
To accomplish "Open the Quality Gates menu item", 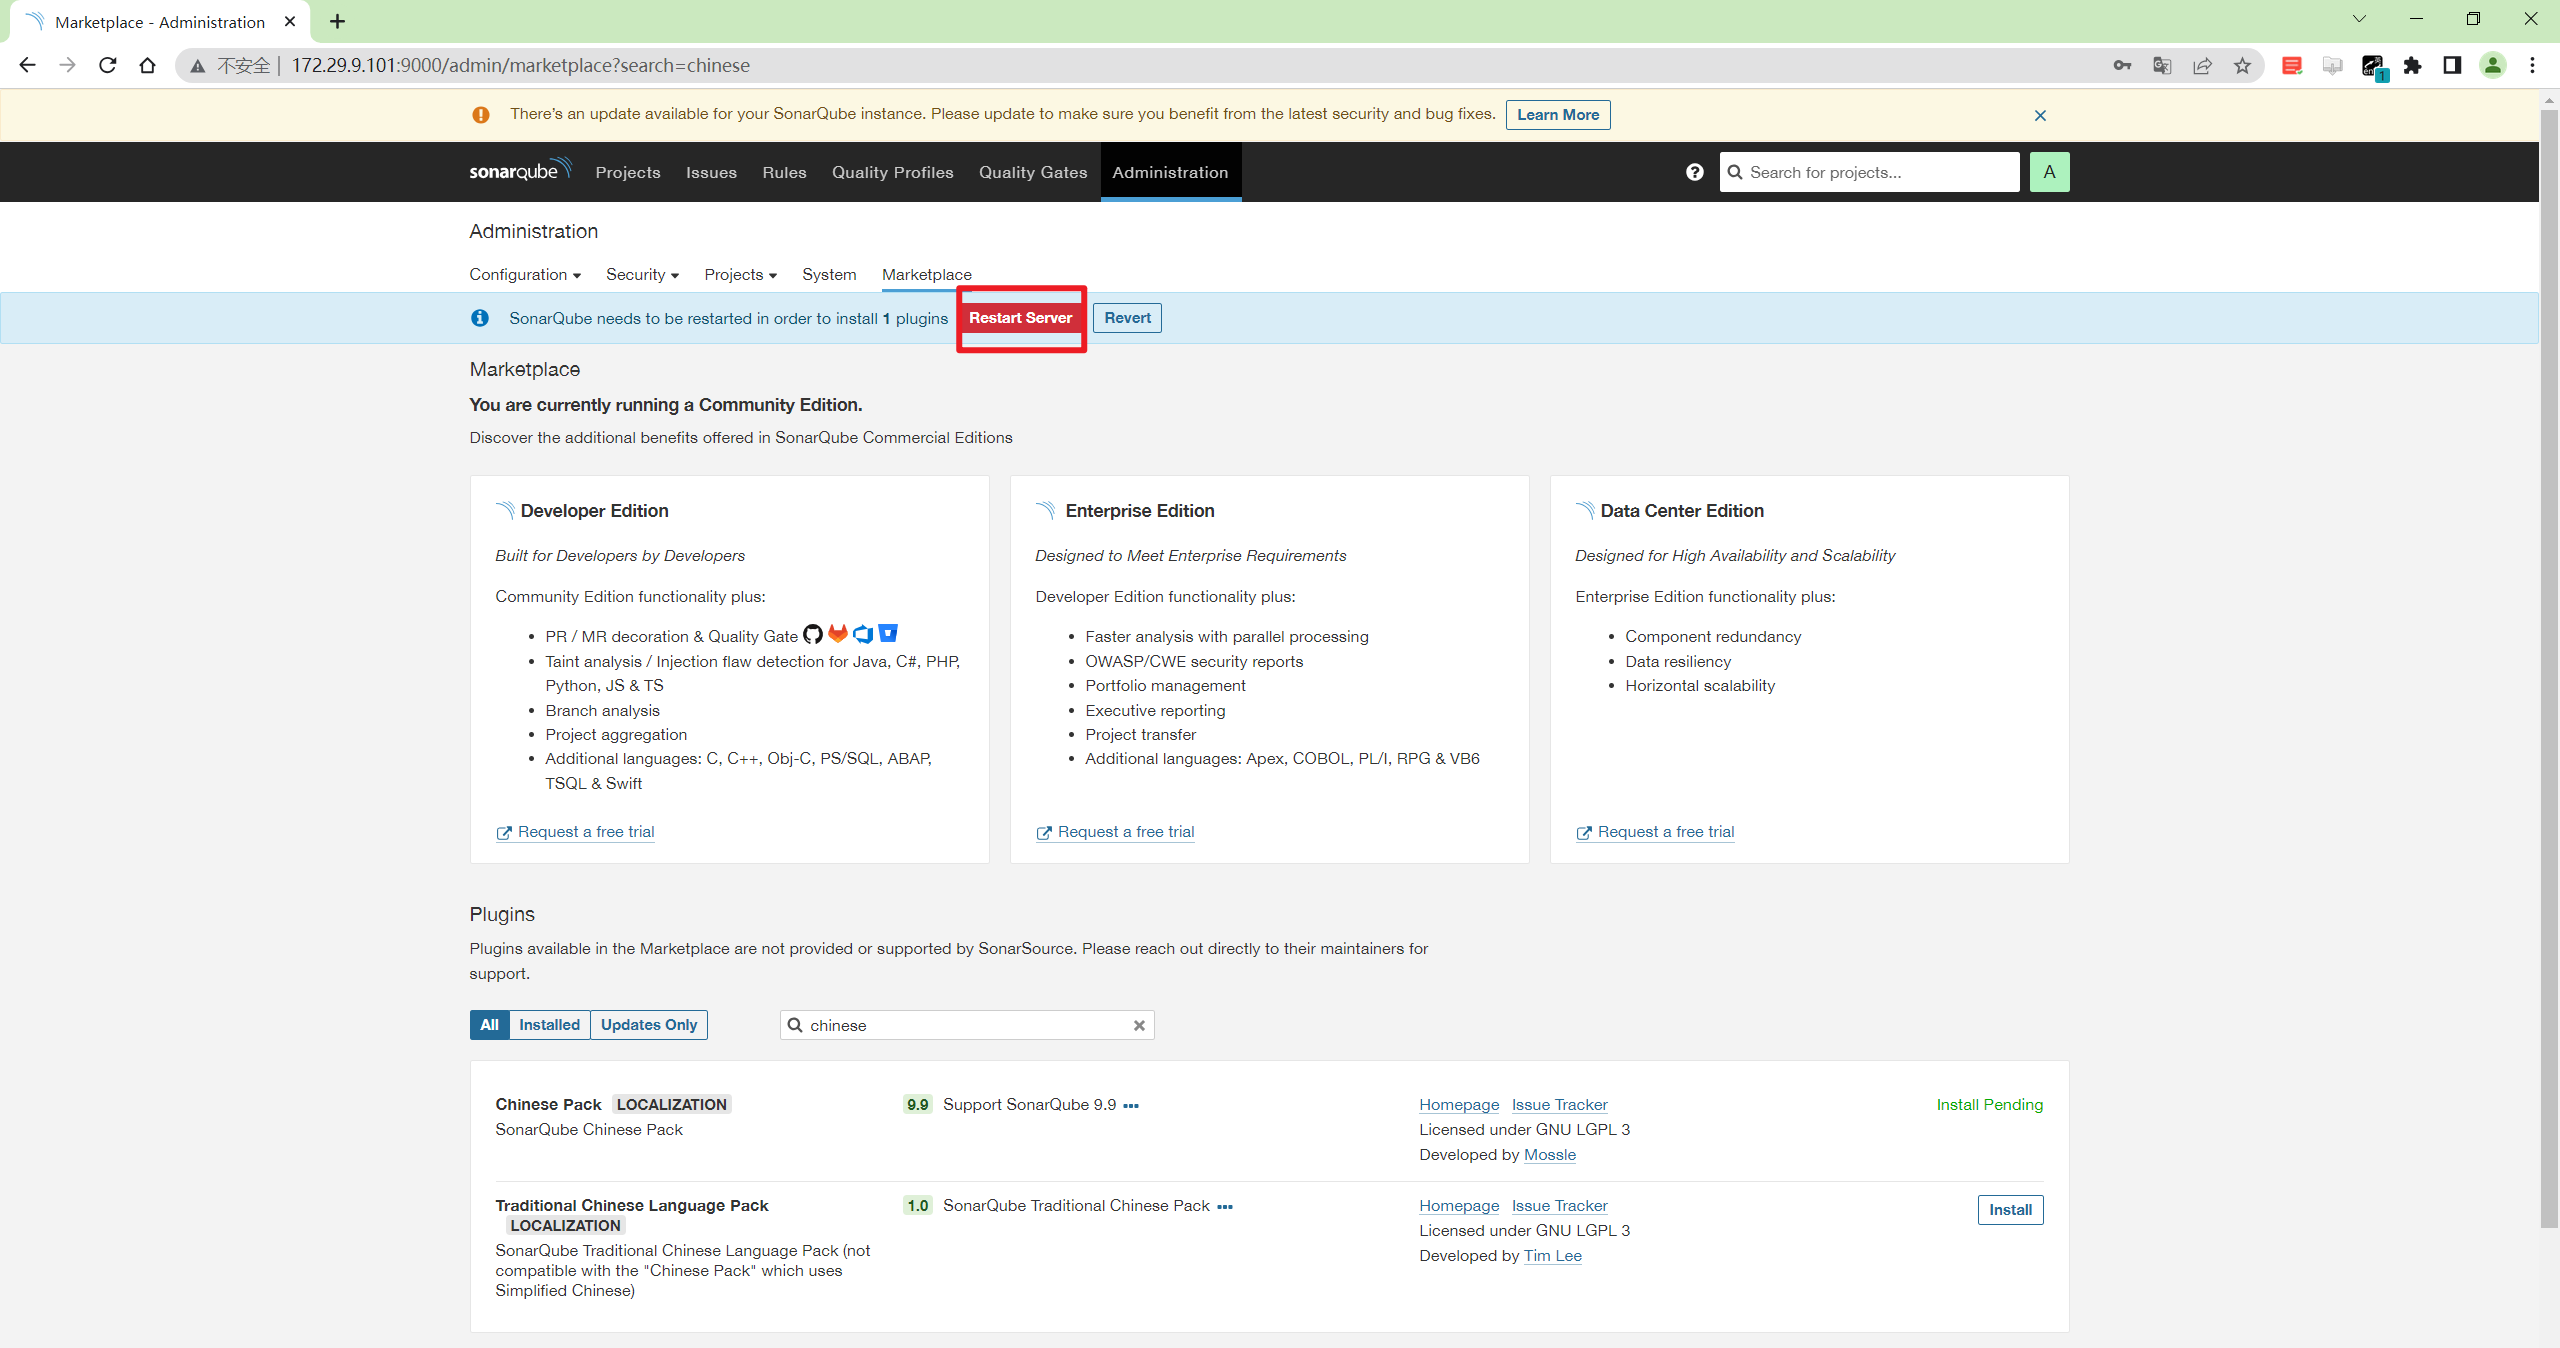I will pyautogui.click(x=1032, y=172).
